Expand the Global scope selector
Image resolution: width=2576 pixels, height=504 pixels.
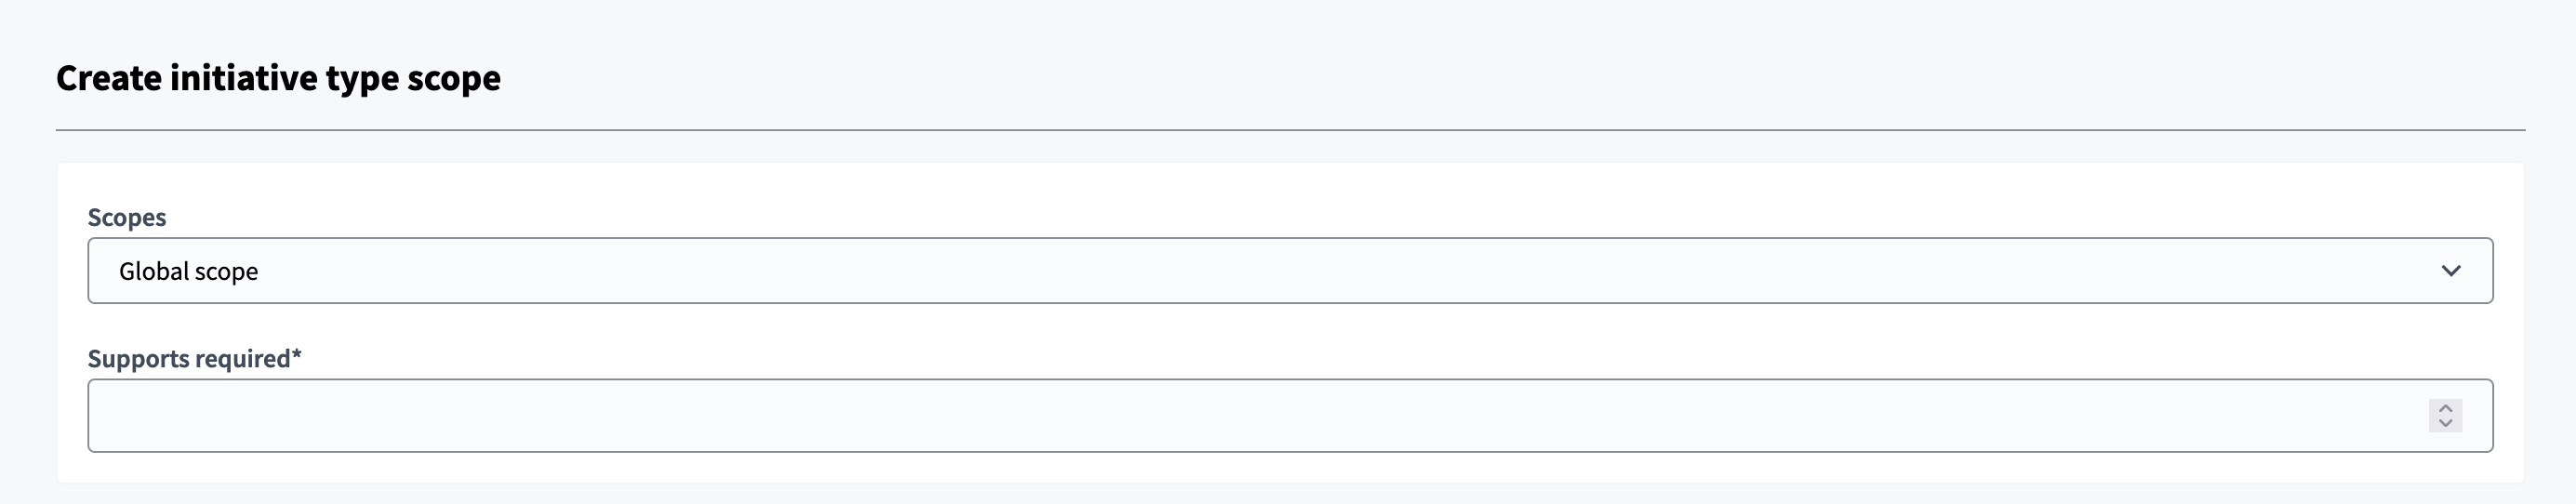(x=1290, y=271)
